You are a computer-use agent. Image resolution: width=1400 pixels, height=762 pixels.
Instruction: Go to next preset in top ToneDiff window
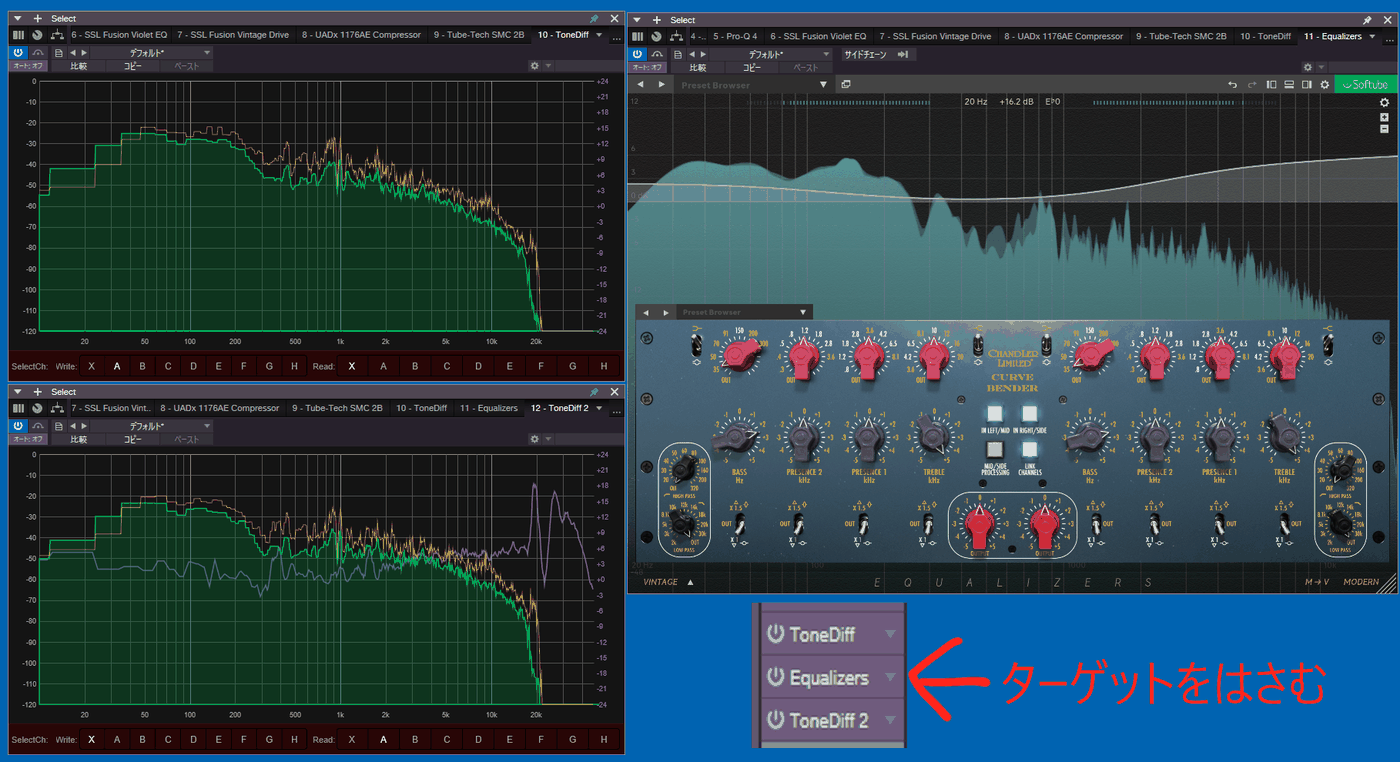pos(84,52)
